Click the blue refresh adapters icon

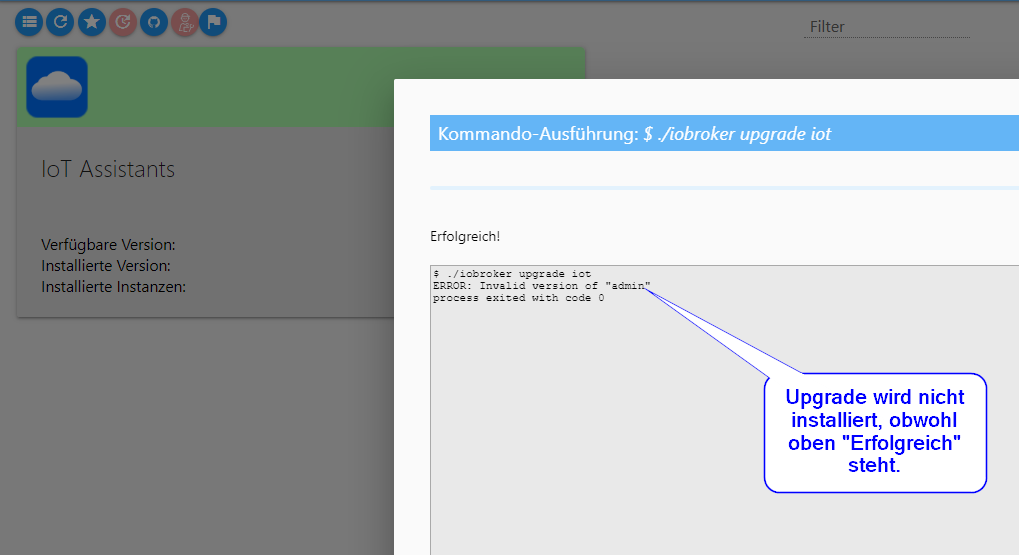tap(60, 22)
